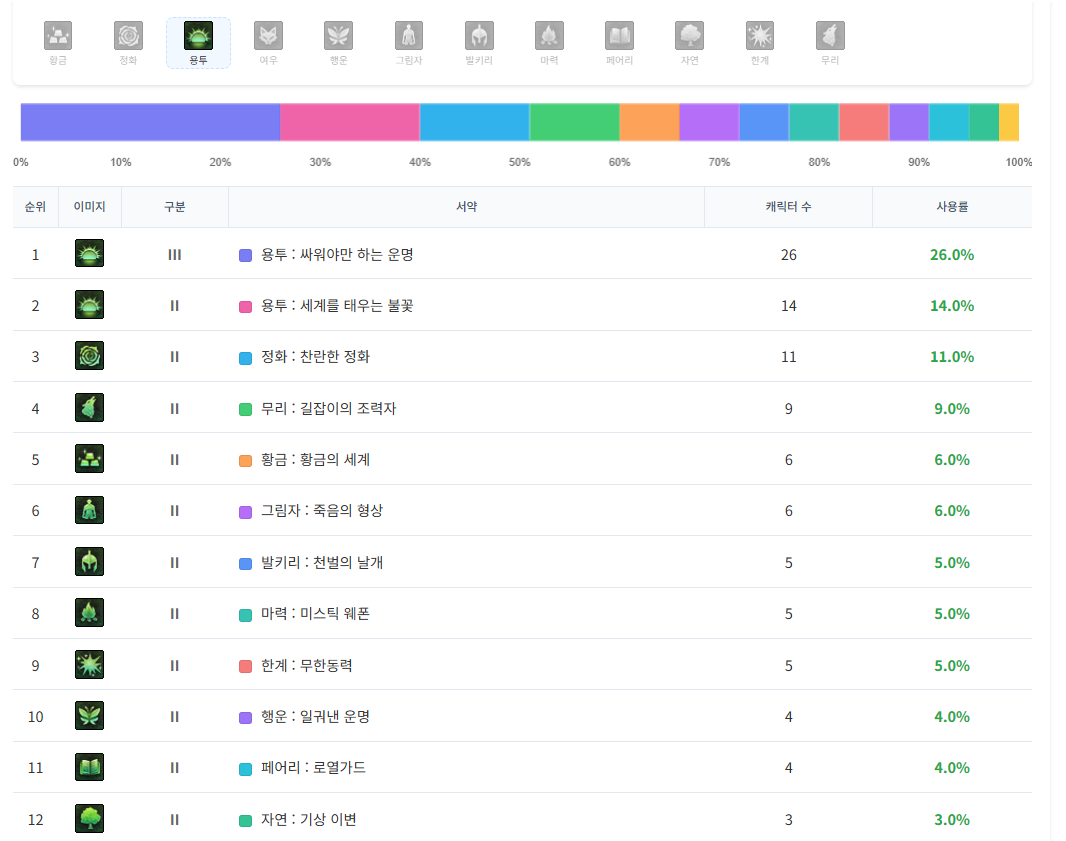This screenshot has height=841, width=1066.
Task: Select the 자연 tree filter icon
Action: click(x=689, y=37)
